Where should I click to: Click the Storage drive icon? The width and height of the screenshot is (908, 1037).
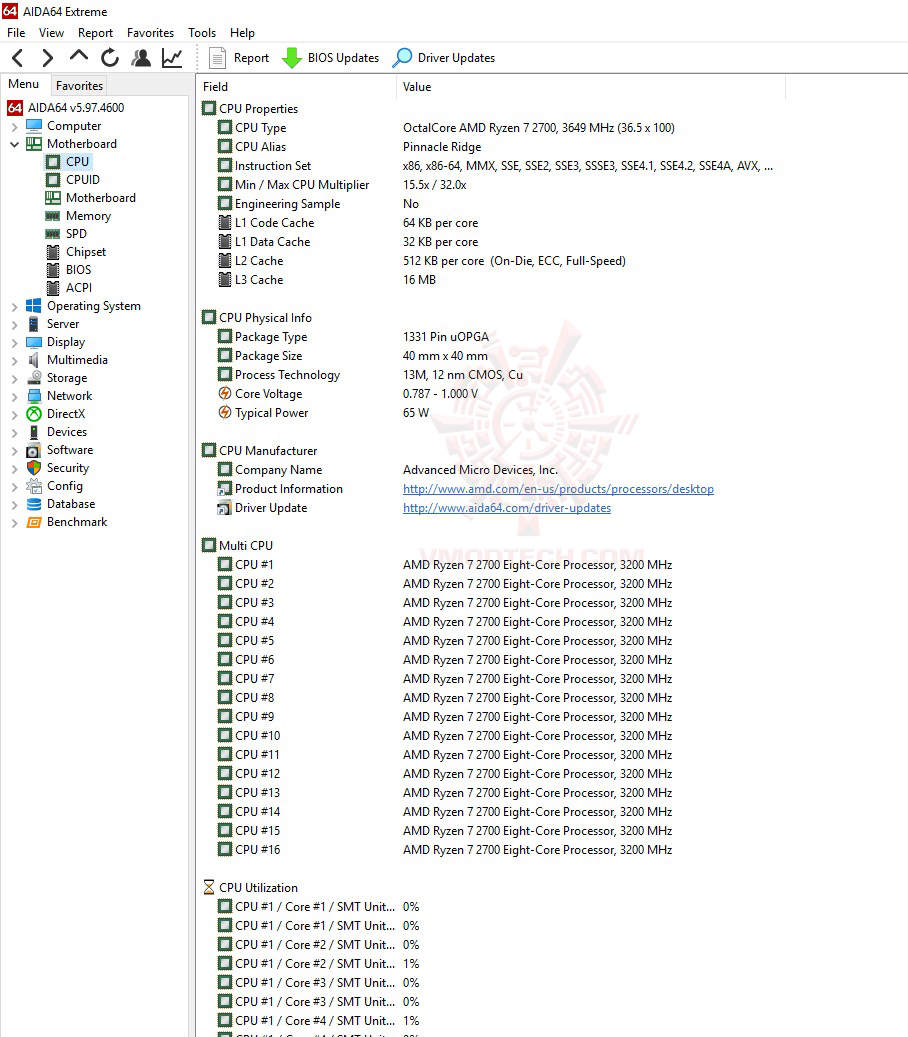click(34, 378)
